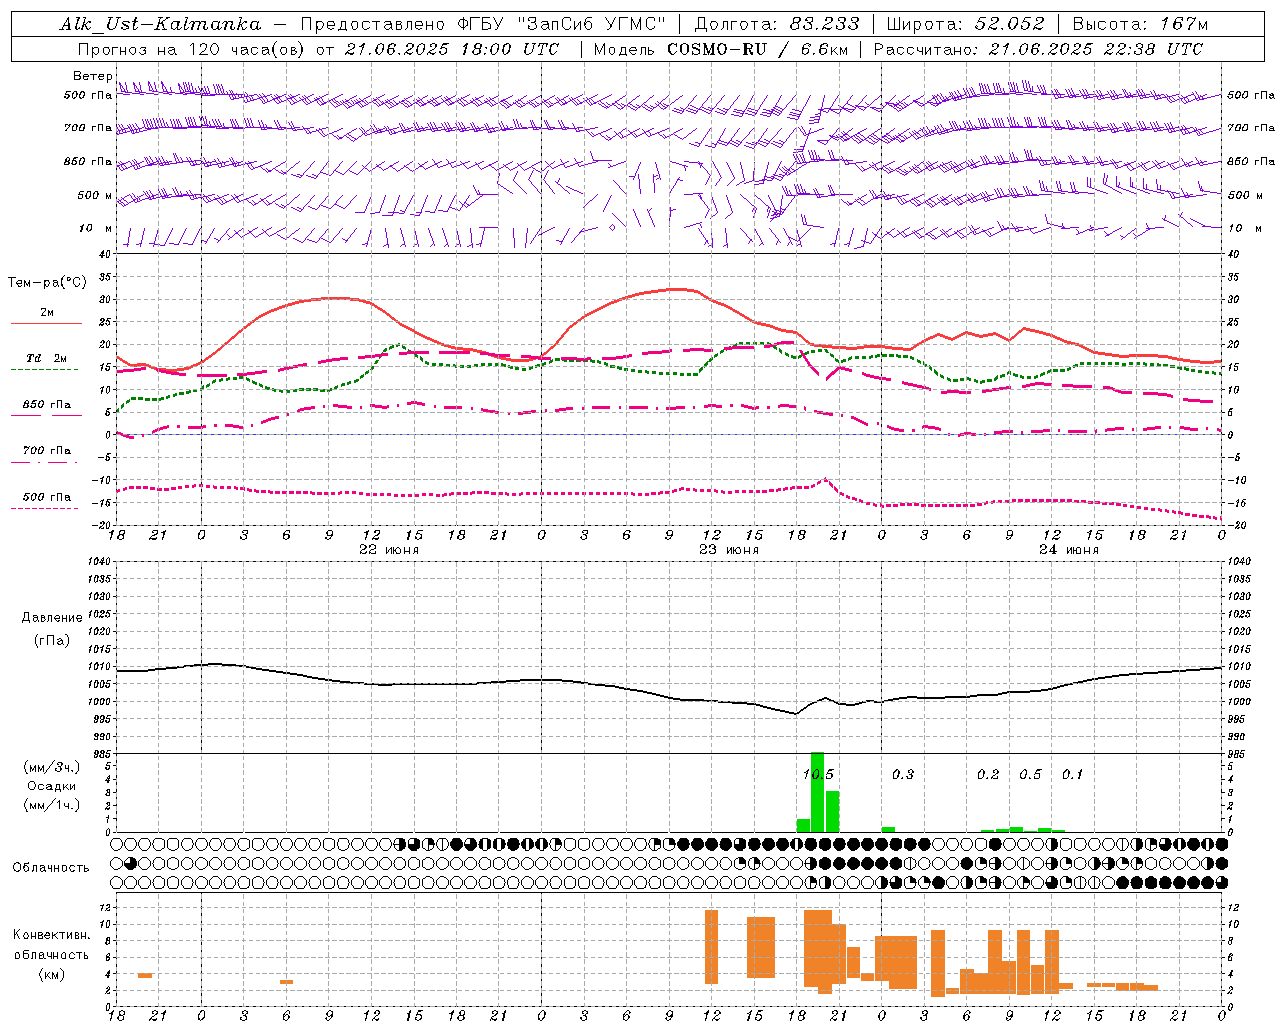Click the Облачность panel label

click(51, 868)
